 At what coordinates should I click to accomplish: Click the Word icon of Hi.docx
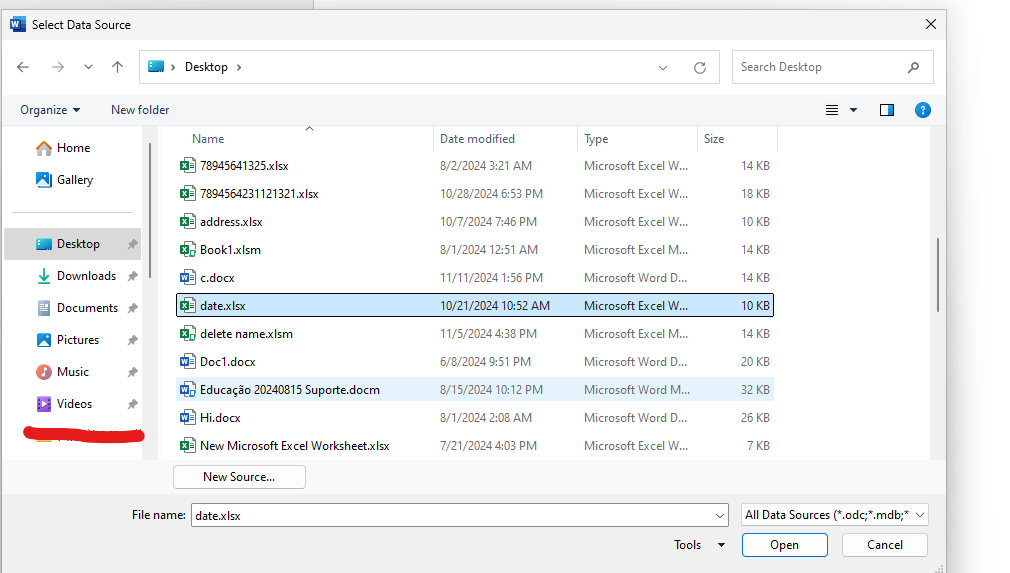(x=187, y=418)
